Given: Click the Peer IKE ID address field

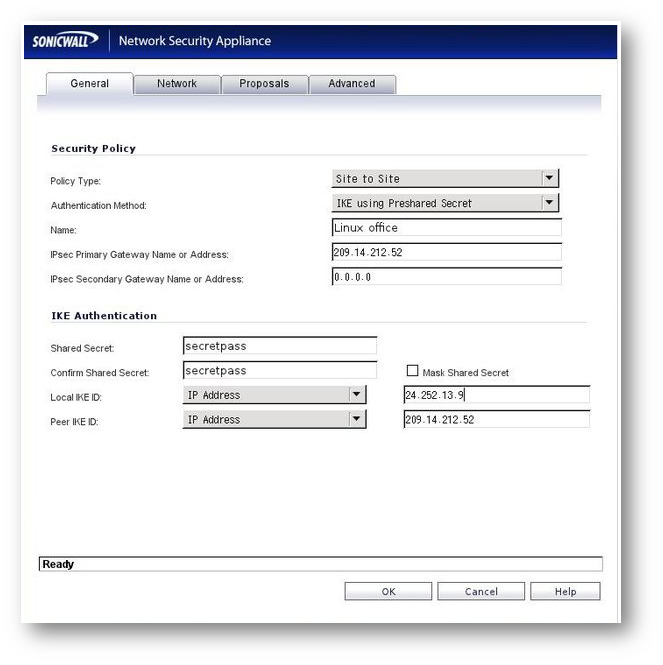Looking at the screenshot, I should pos(497,419).
